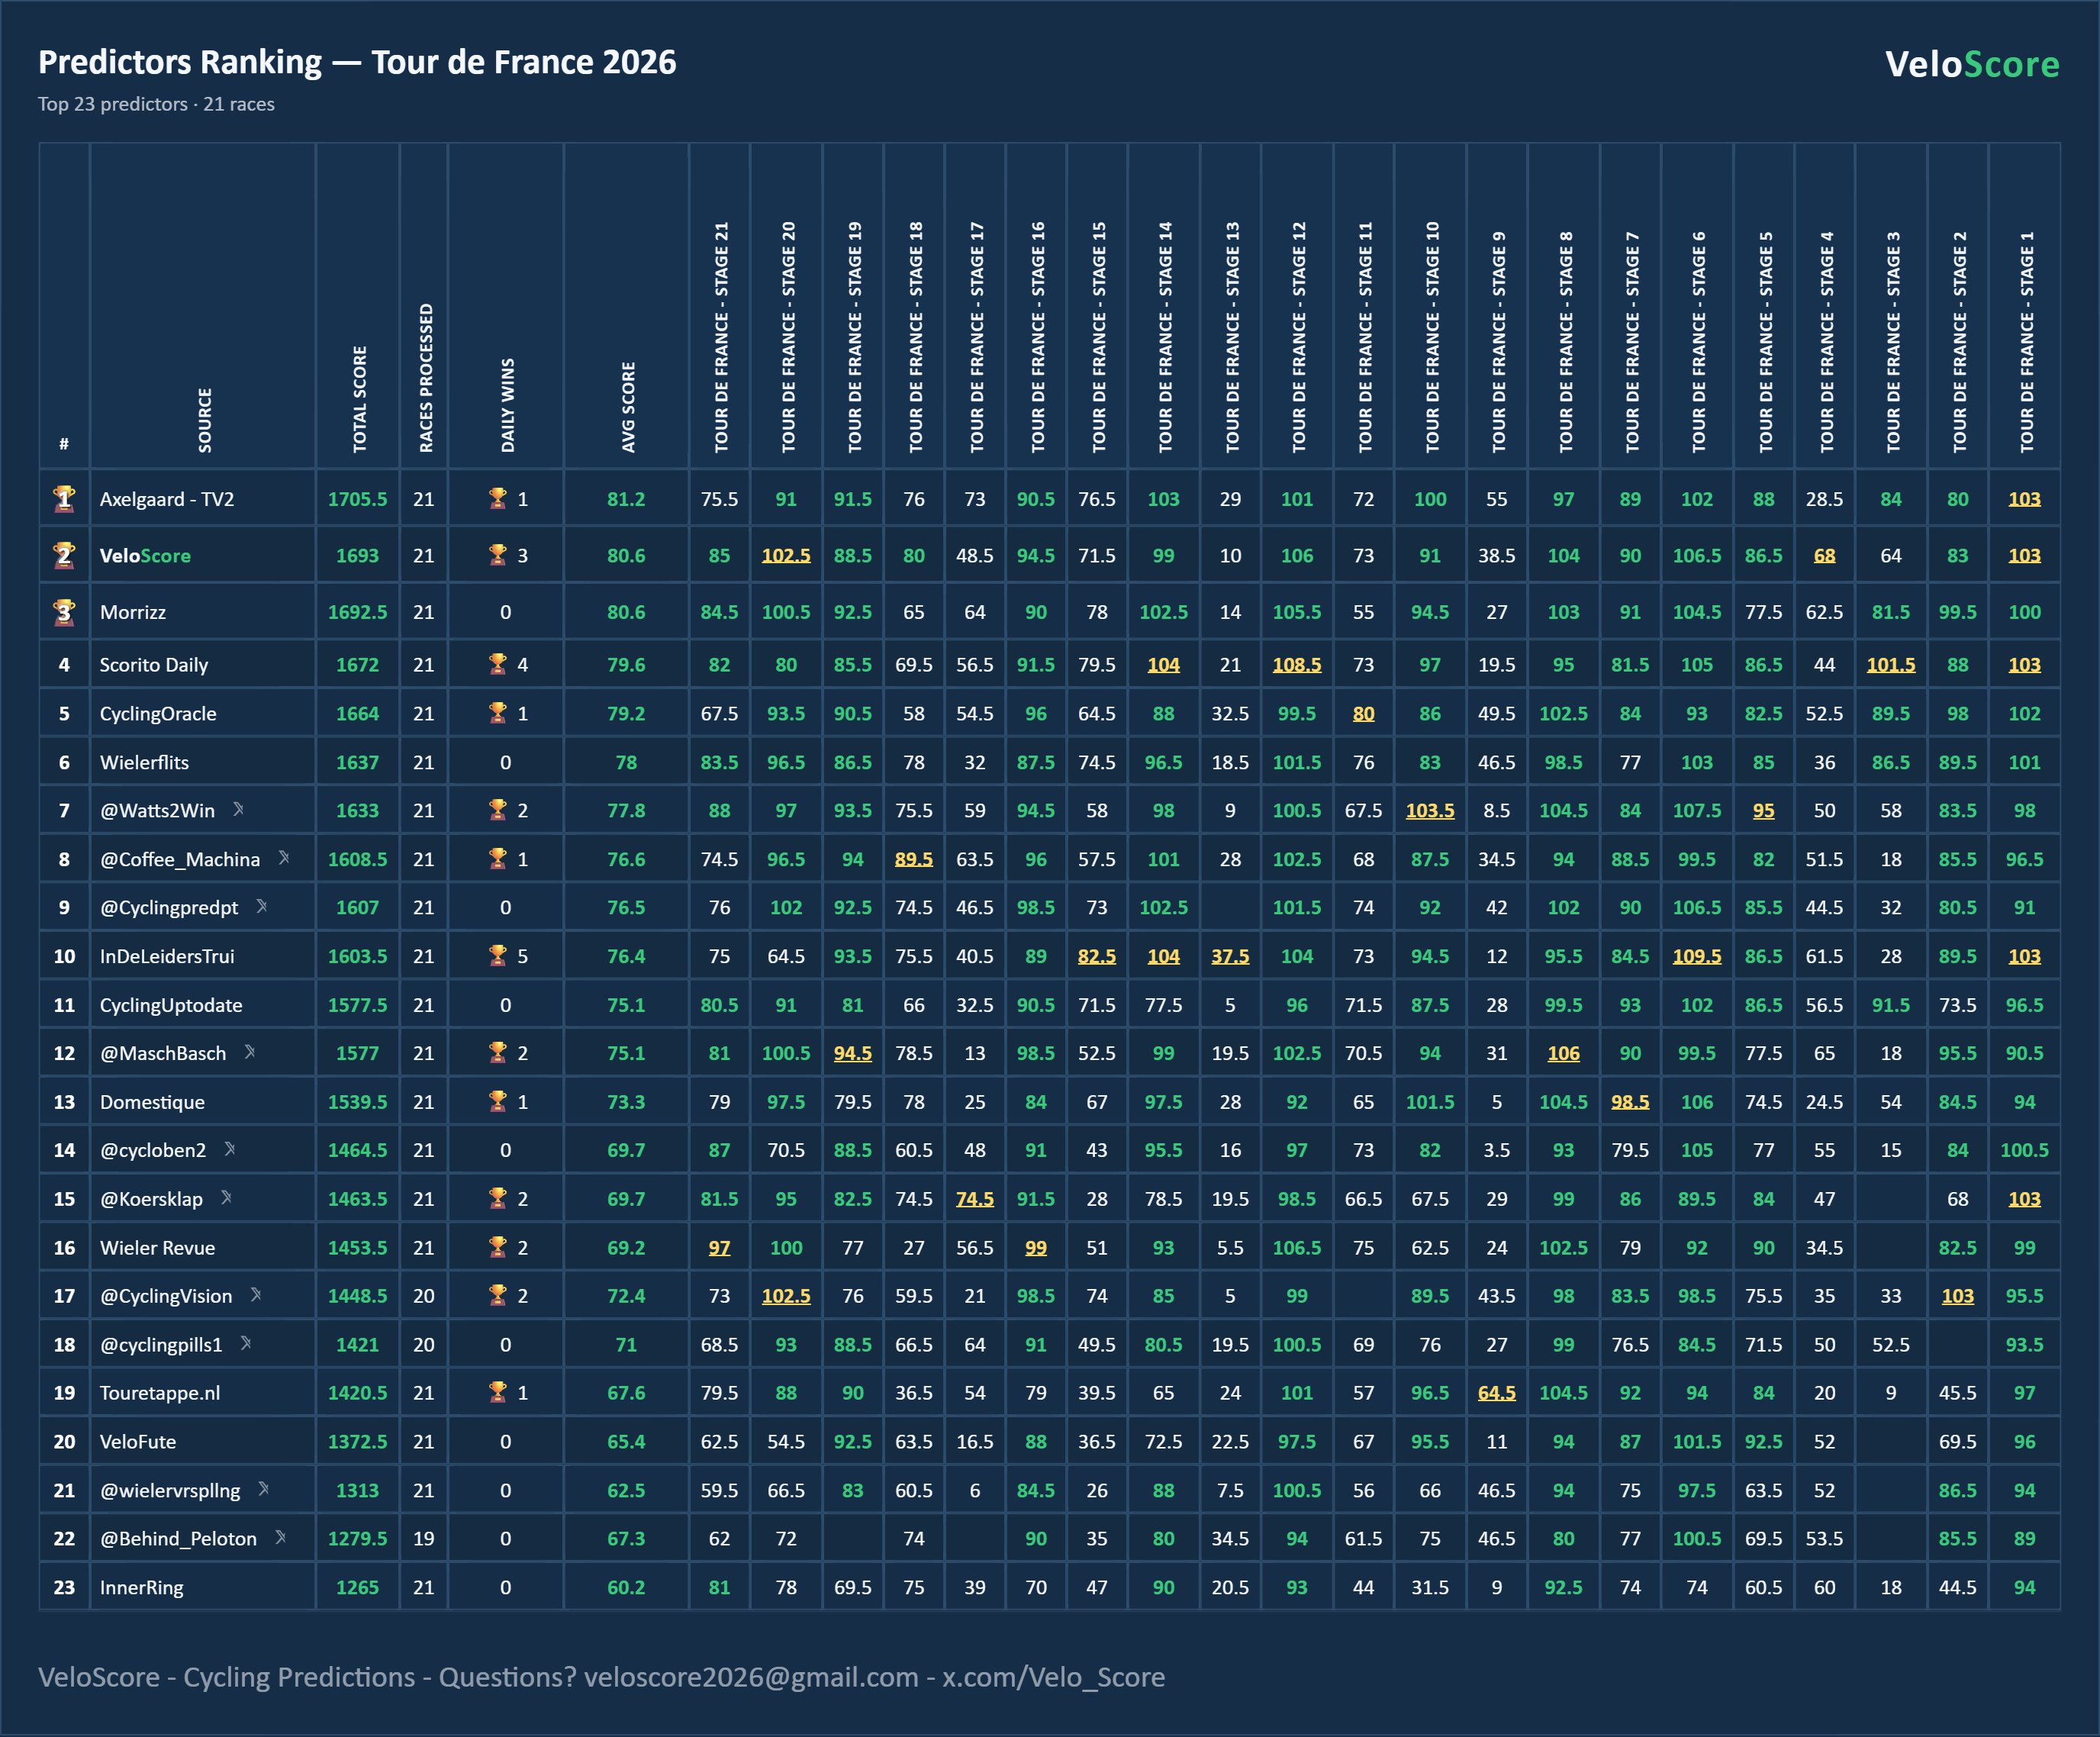
Task: Click the Races Processed column header
Action: [x=425, y=378]
